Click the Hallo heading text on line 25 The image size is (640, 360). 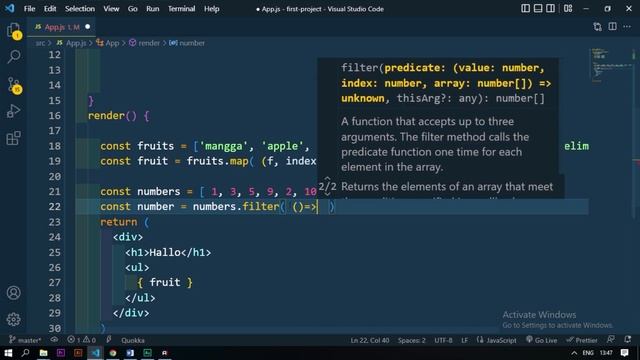point(165,253)
